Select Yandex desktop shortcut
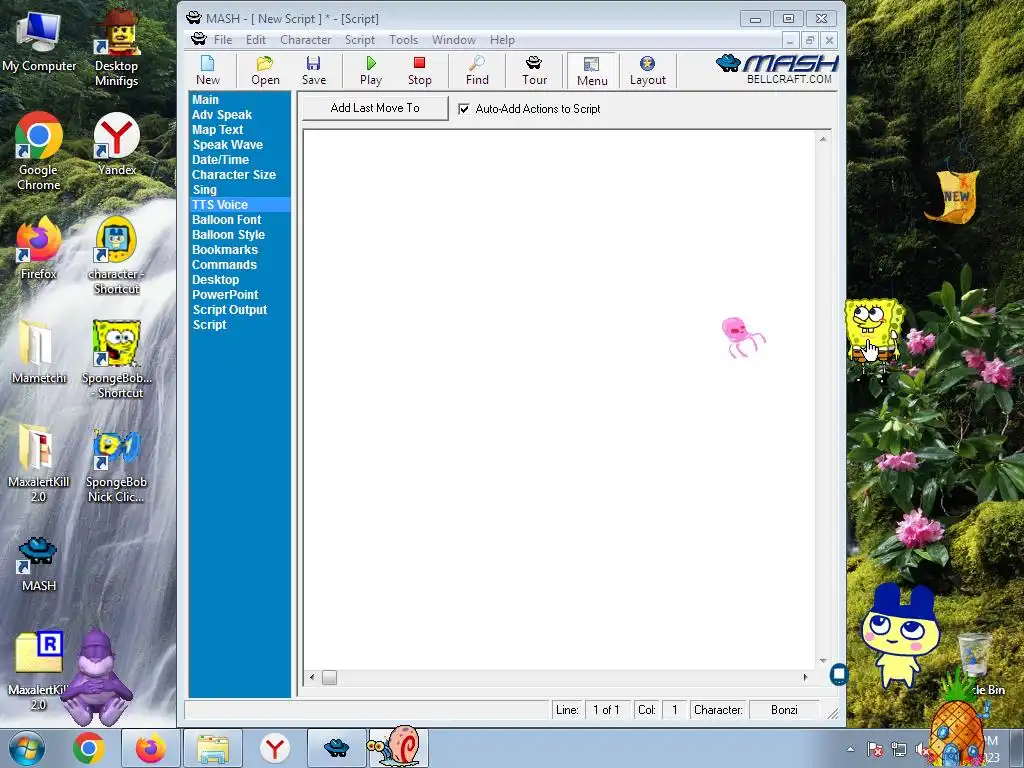The height and width of the screenshot is (768, 1024). coord(117,144)
